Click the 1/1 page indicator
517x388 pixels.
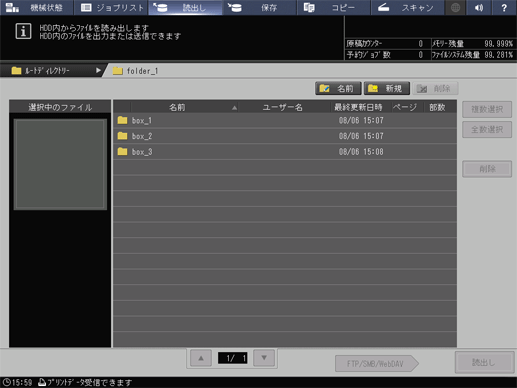pos(232,358)
